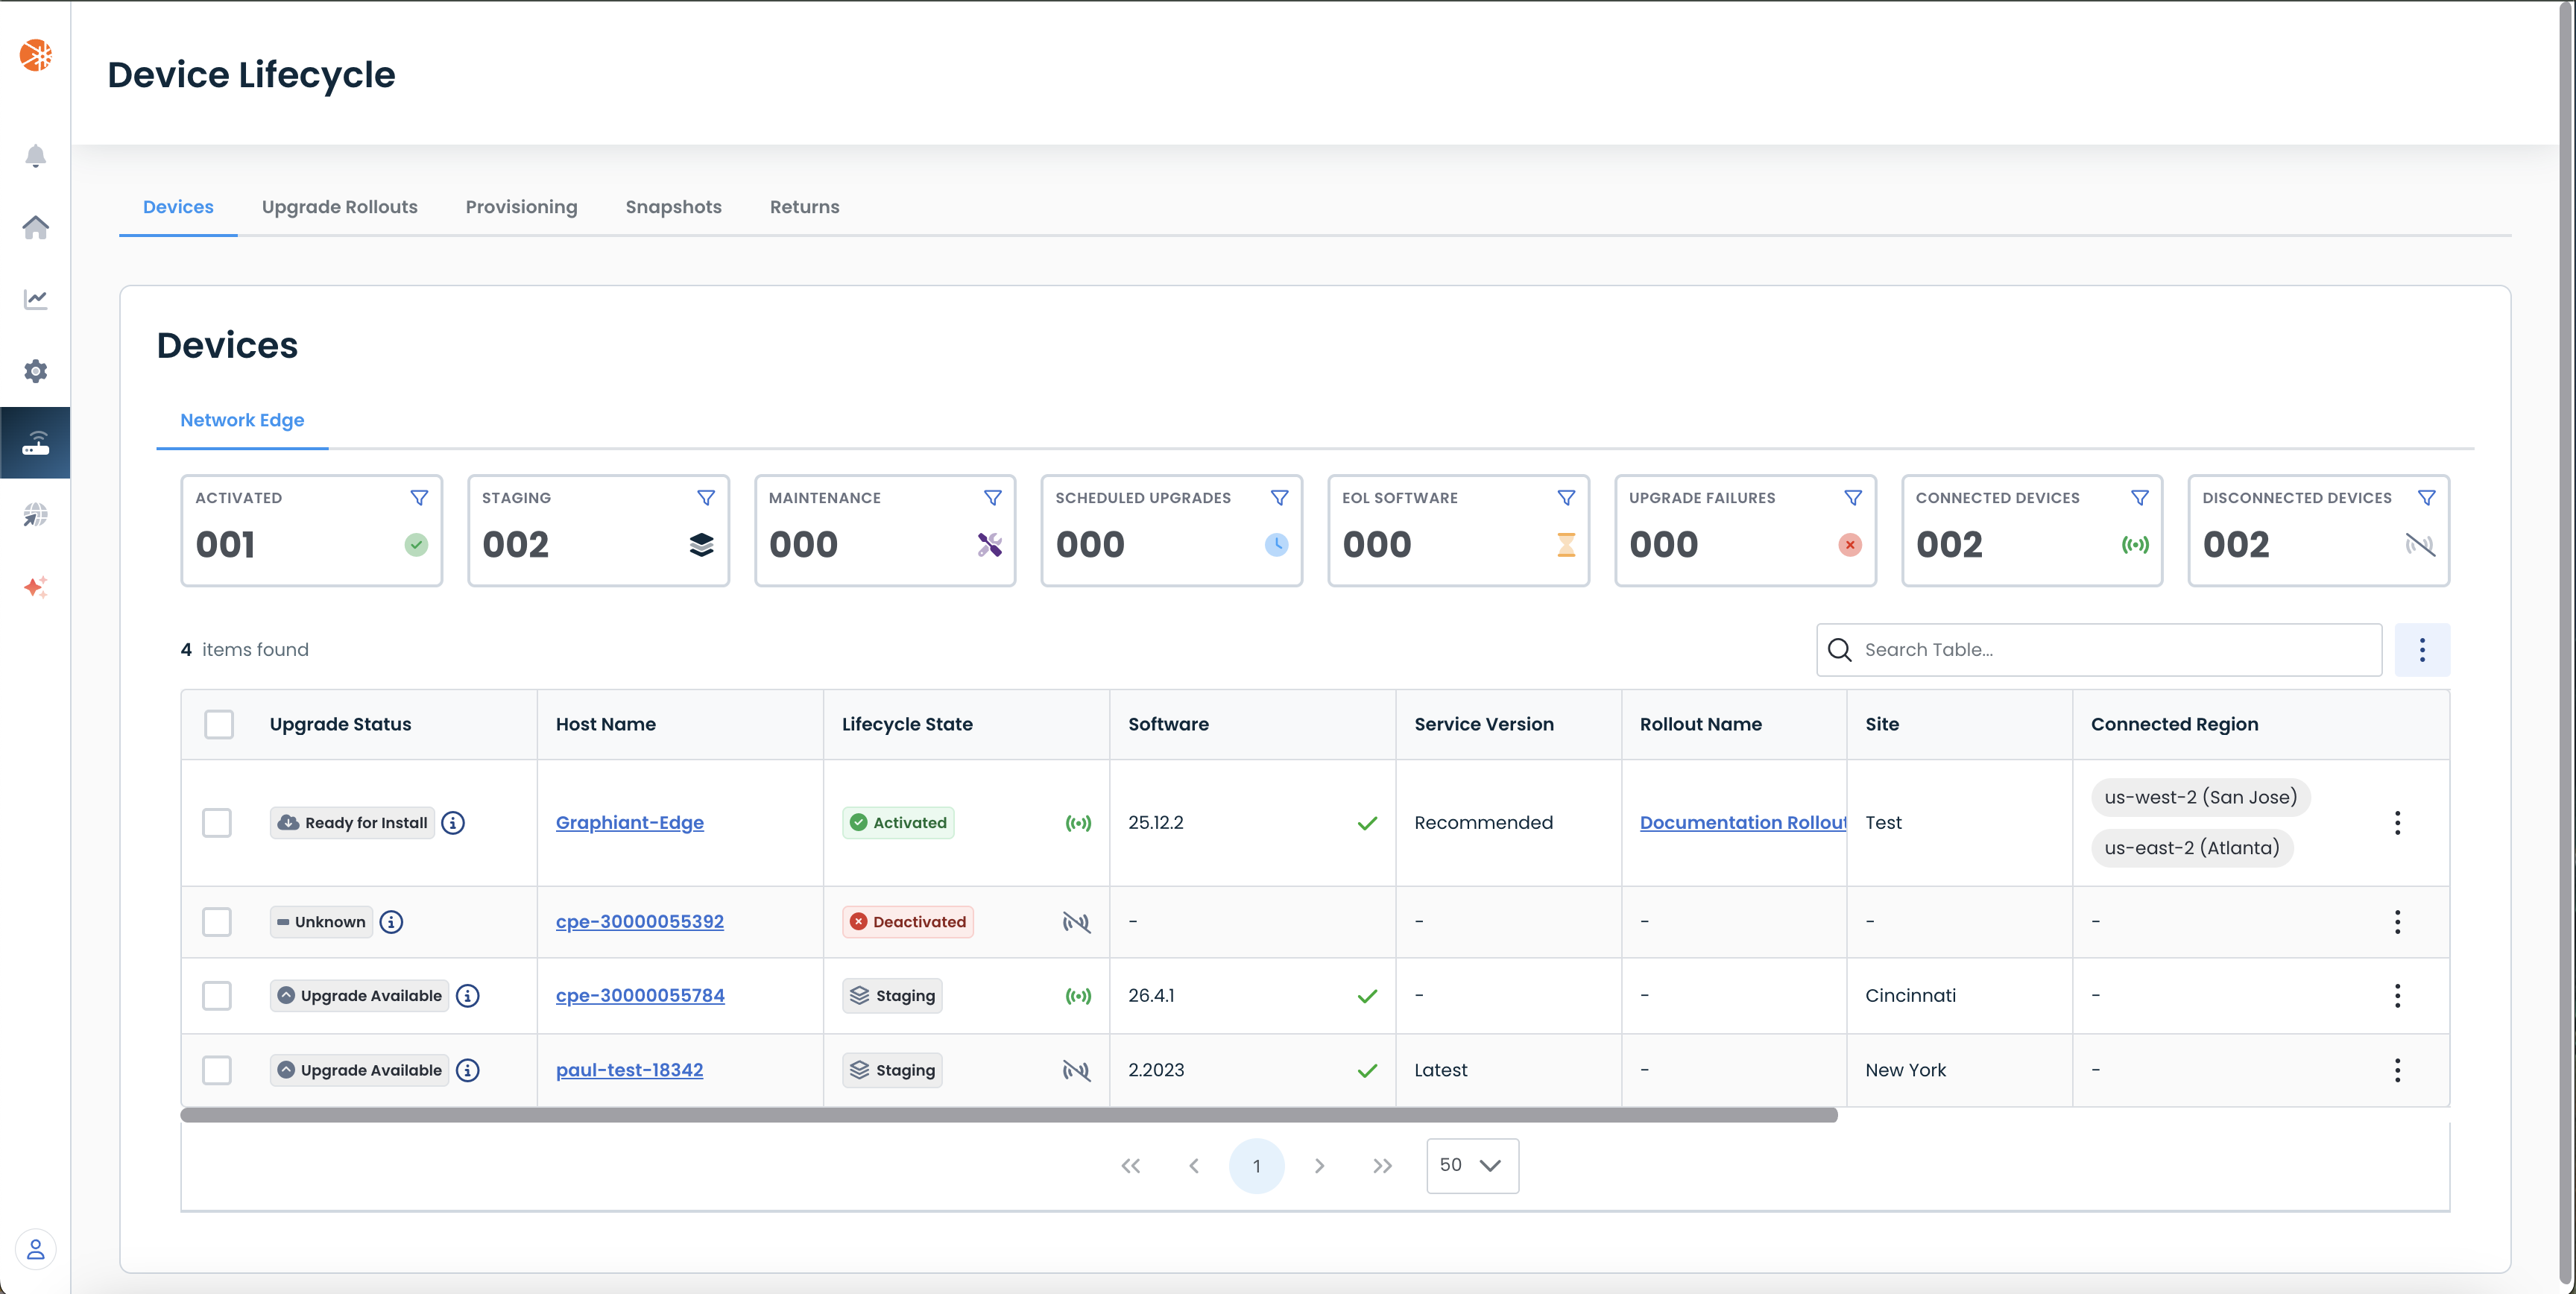Open Documentation Rollout link

click(x=1743, y=823)
